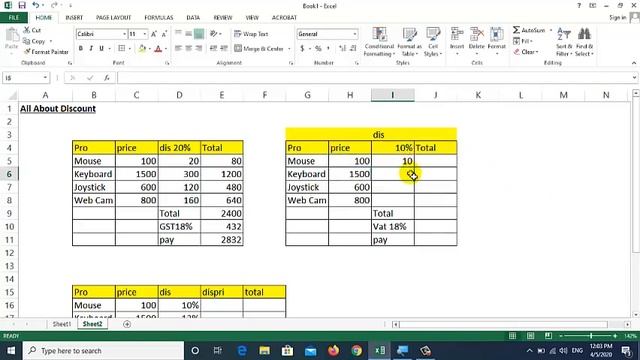Open Format as Table gallery
Screen dimensions: 640x360
point(409,42)
